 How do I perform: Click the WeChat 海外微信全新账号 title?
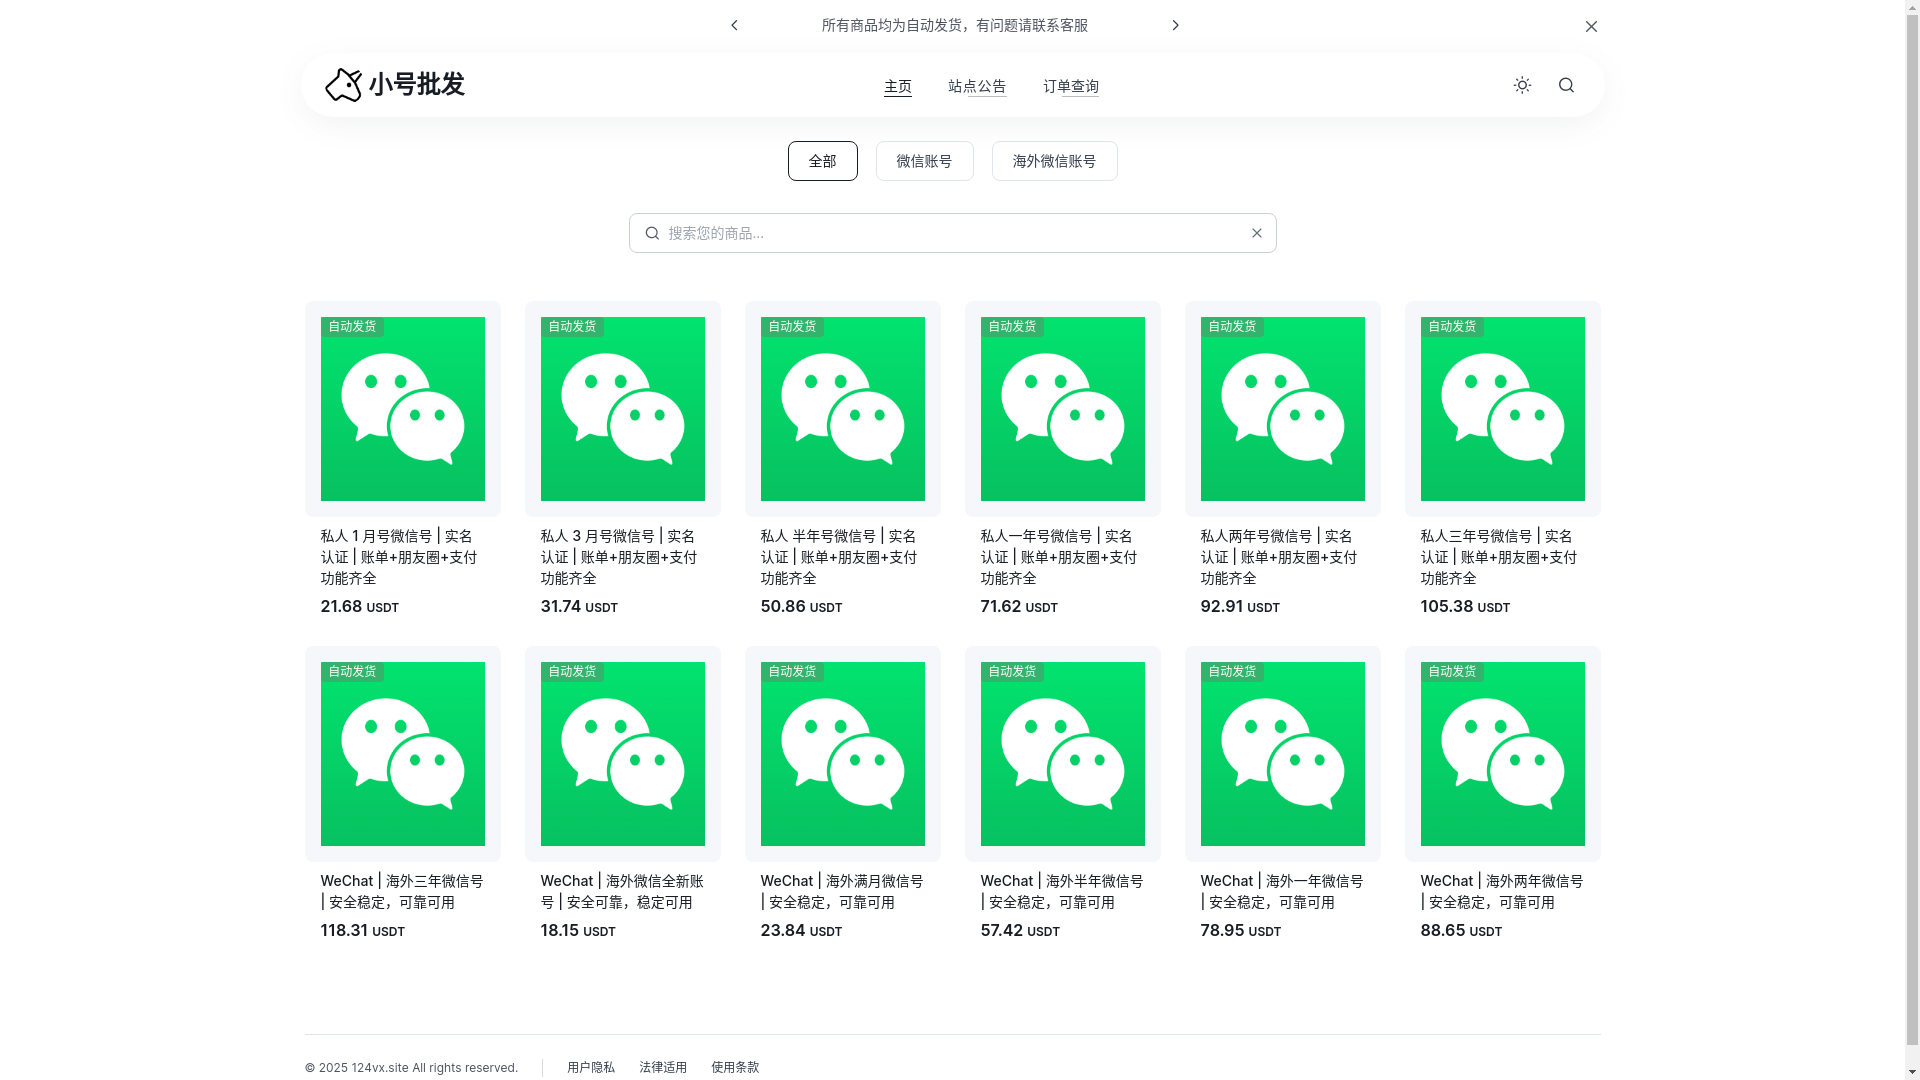(622, 891)
